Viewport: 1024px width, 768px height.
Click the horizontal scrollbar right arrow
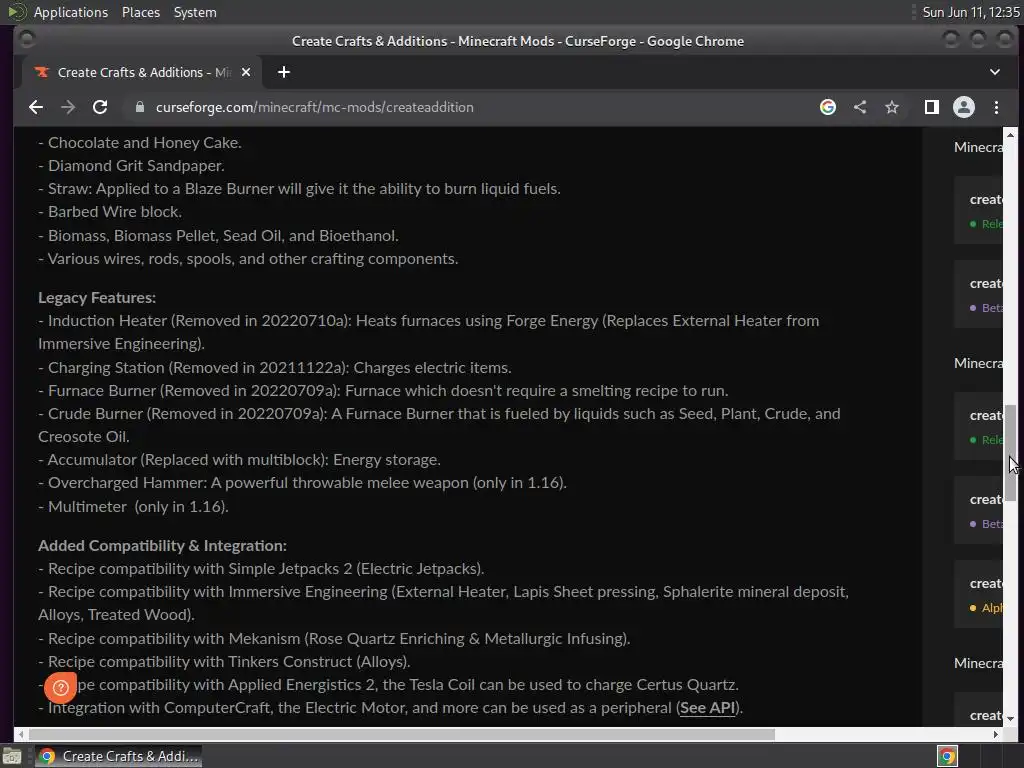point(995,734)
